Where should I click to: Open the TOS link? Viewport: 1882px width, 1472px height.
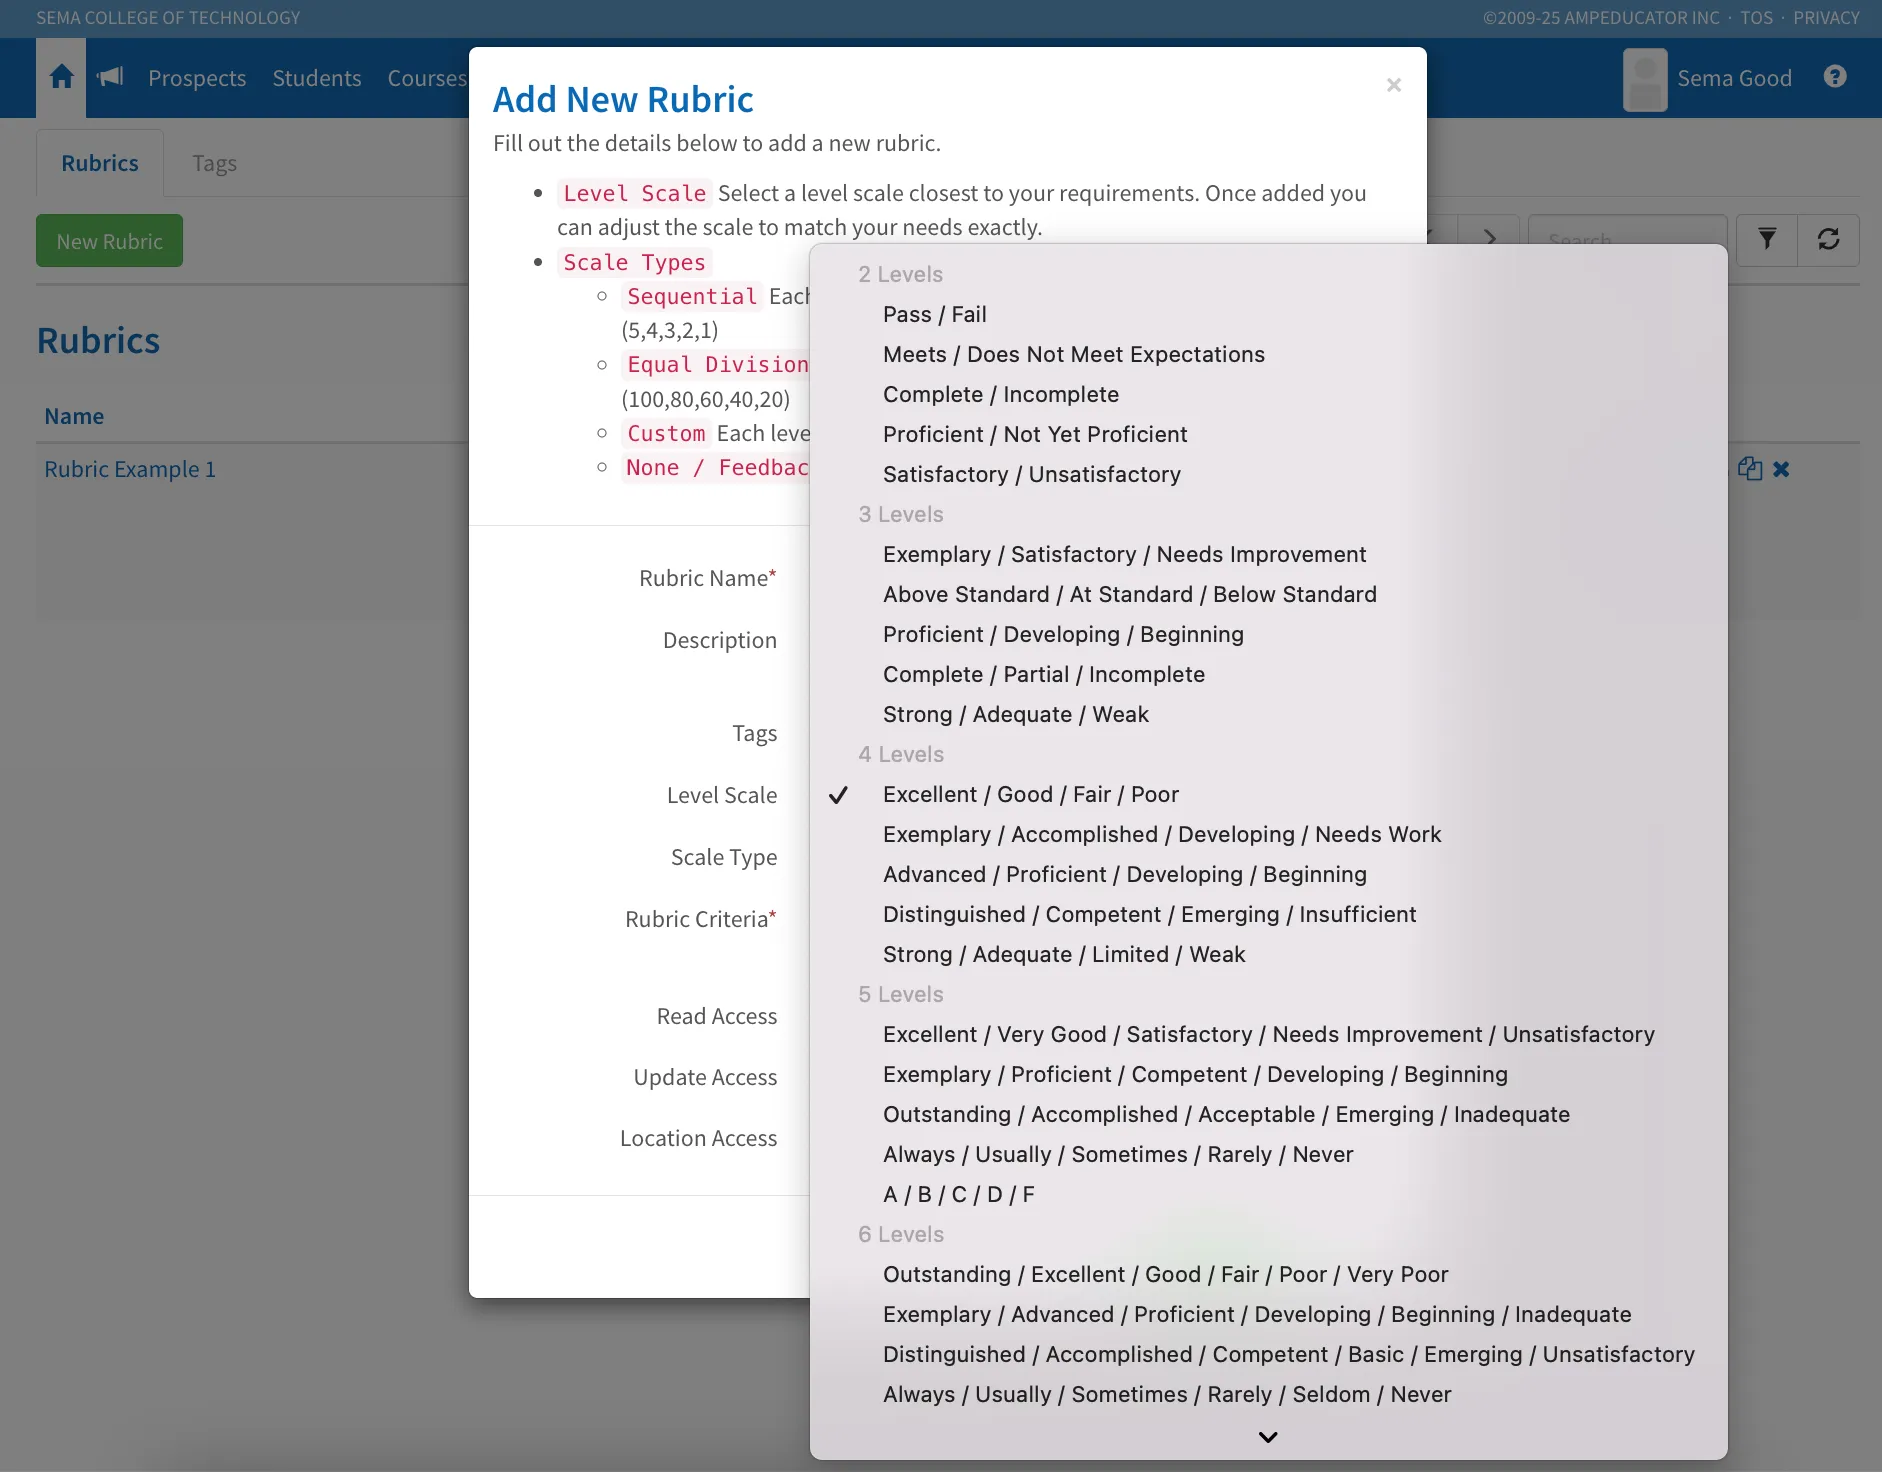pyautogui.click(x=1756, y=18)
